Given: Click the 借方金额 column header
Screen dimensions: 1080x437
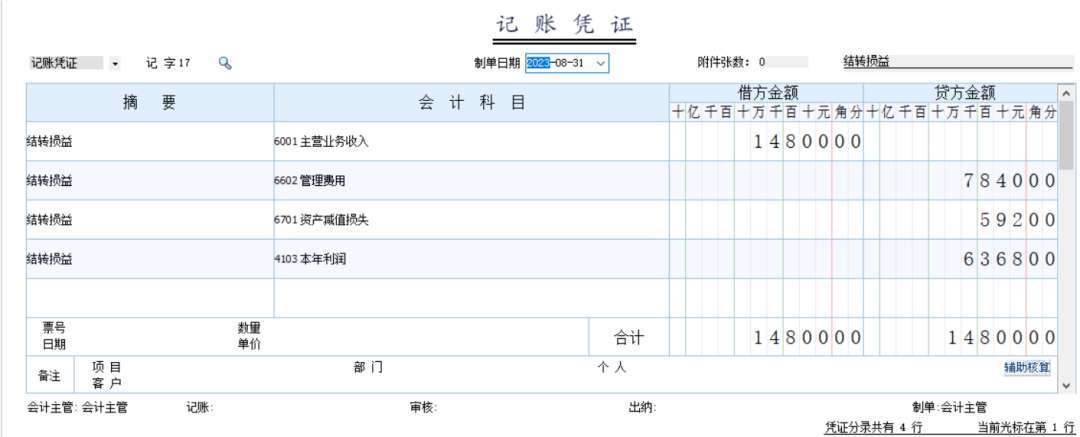Looking at the screenshot, I should [767, 93].
